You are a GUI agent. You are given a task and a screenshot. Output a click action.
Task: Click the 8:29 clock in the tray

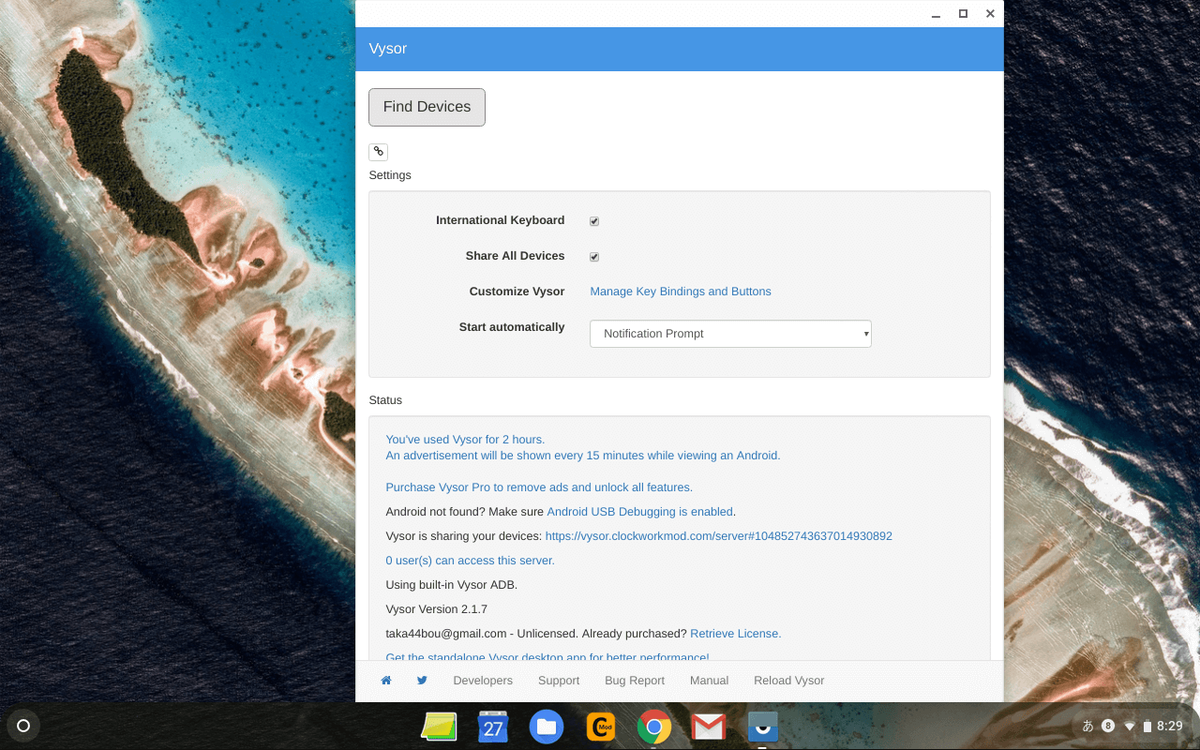tap(1169, 726)
